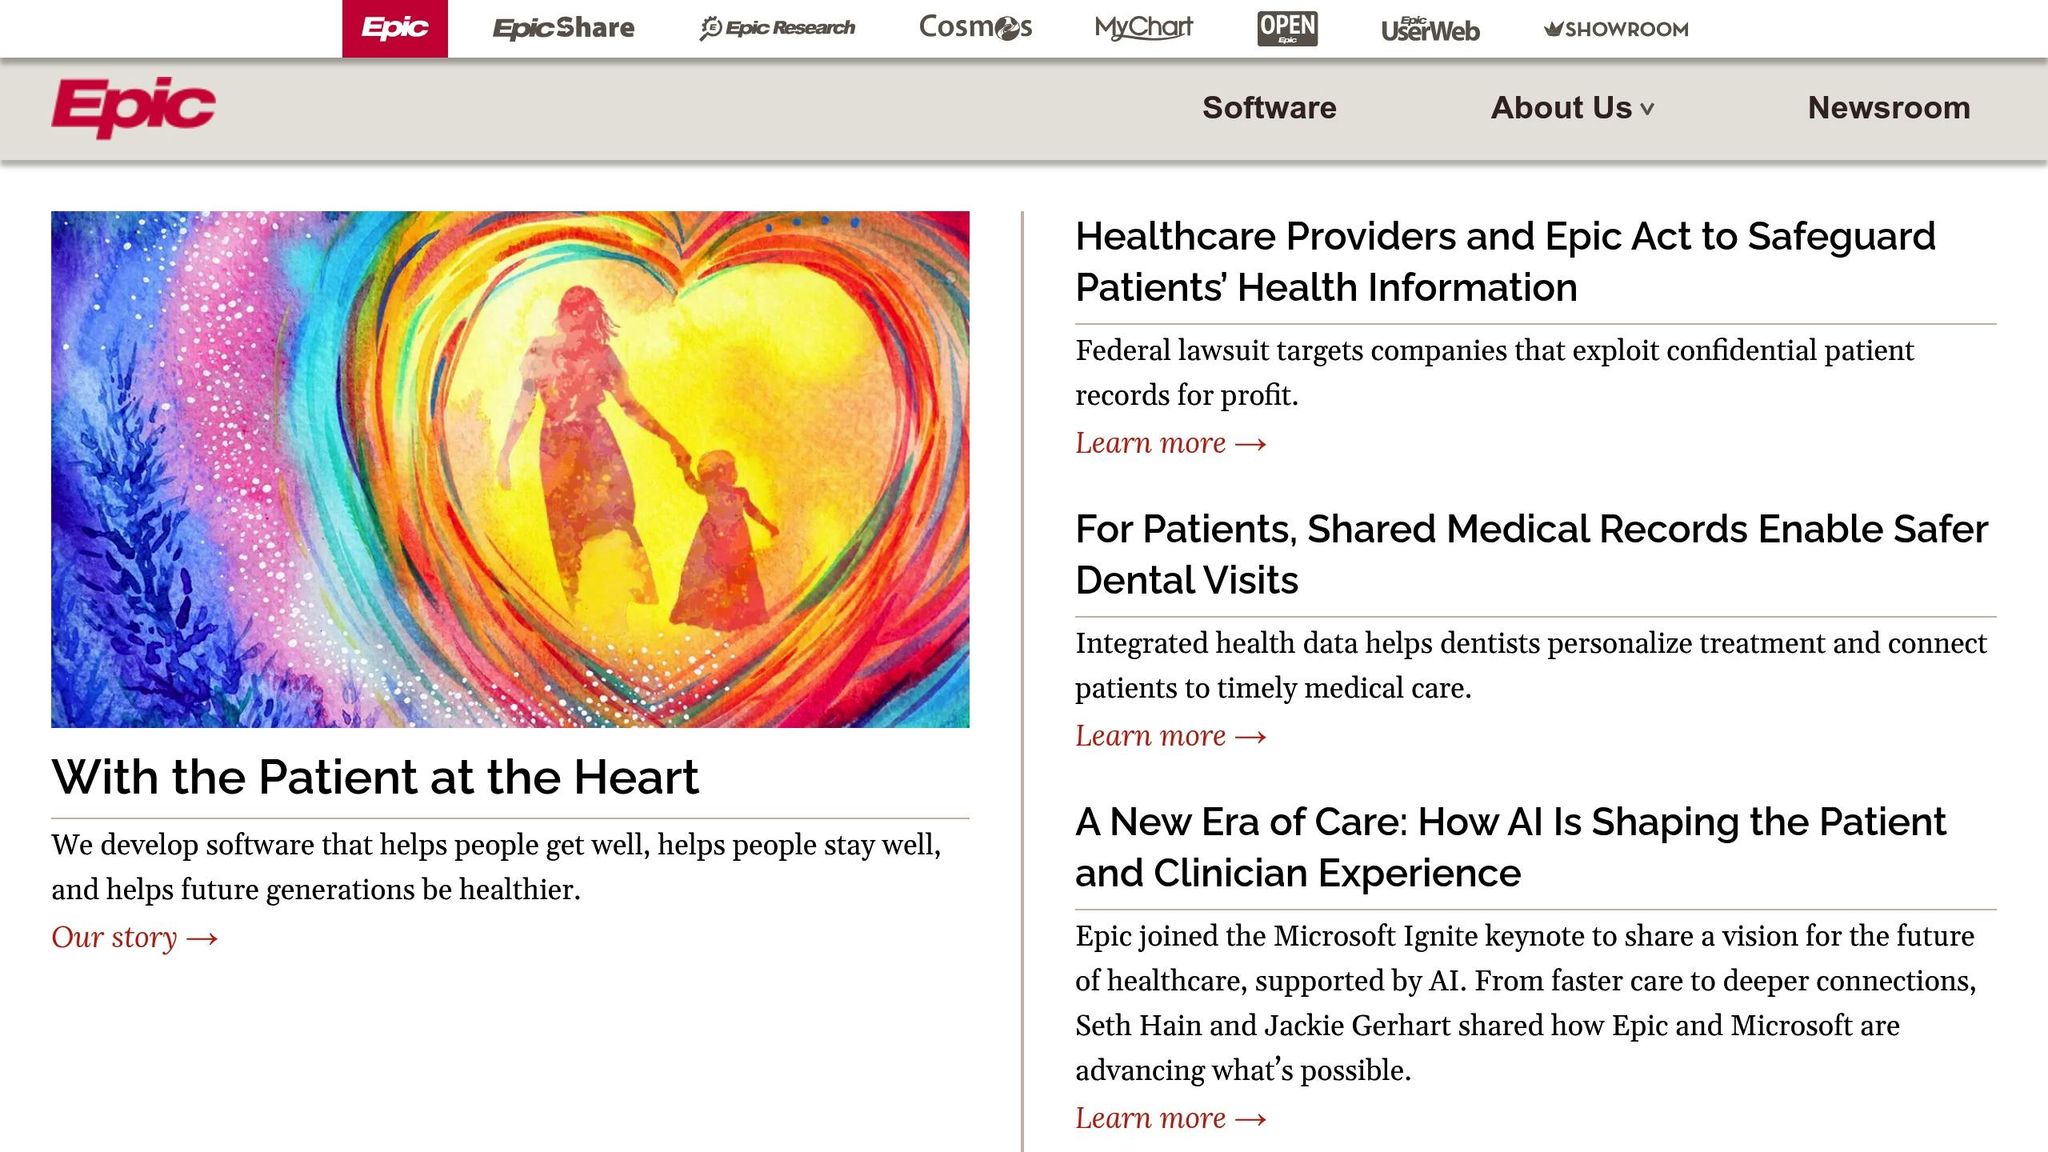Go to the Epic Research logo link

point(777,28)
